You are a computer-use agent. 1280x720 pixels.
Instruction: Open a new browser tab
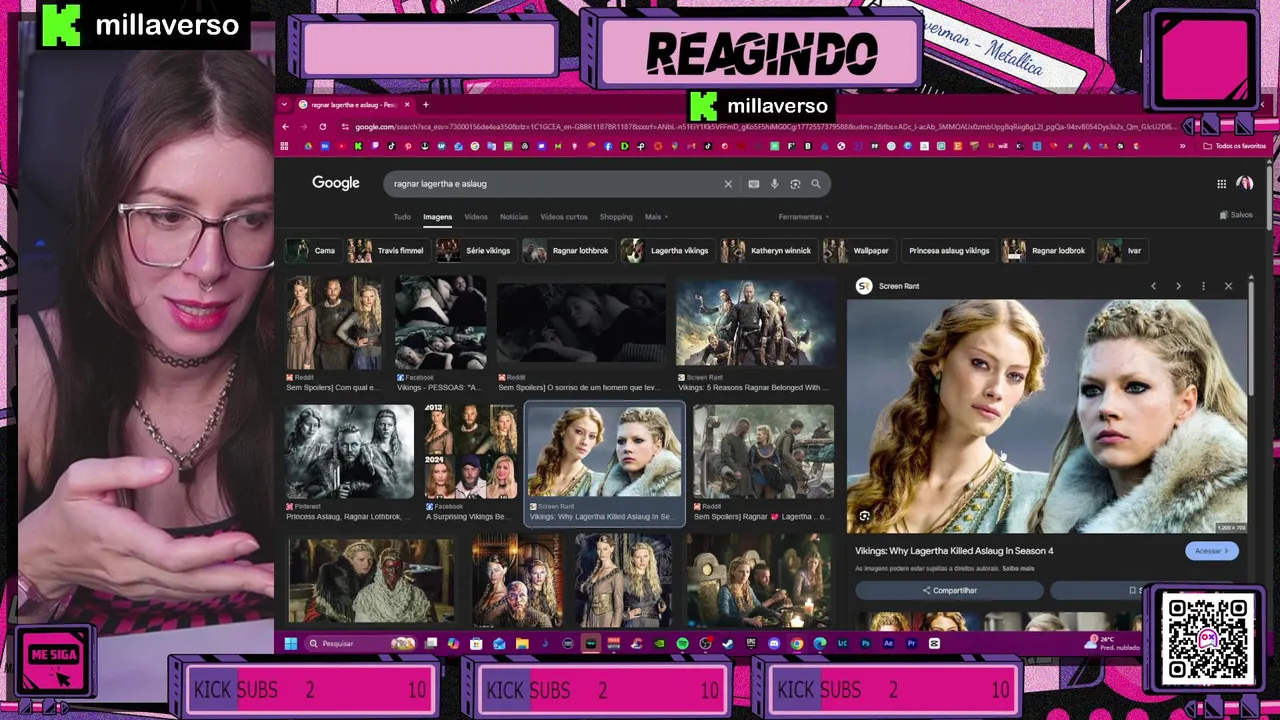pyautogui.click(x=425, y=104)
